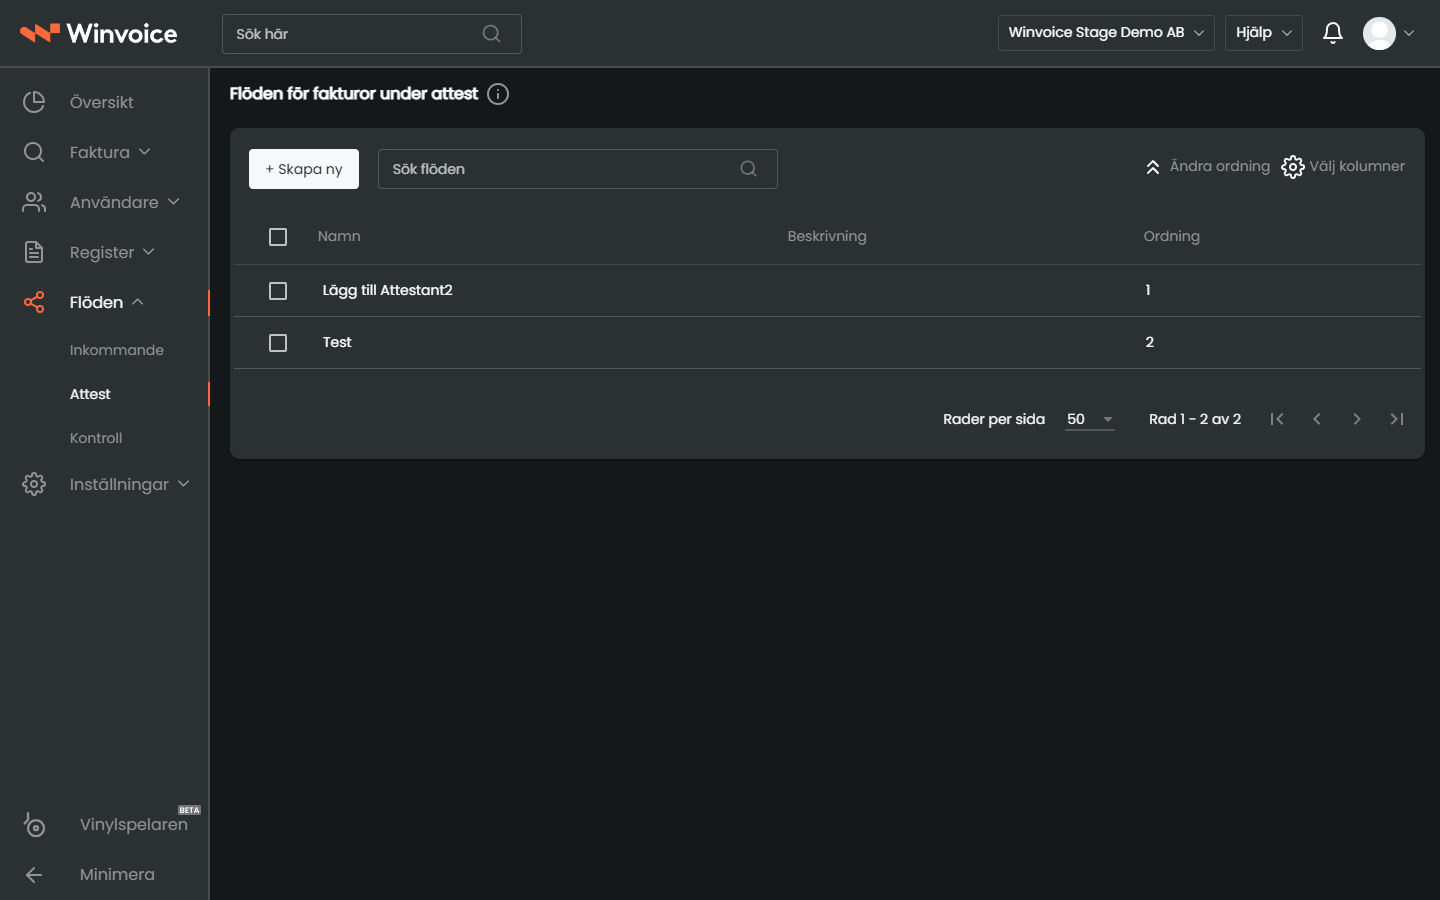Go to the next page of rows
The height and width of the screenshot is (900, 1440).
1357,419
